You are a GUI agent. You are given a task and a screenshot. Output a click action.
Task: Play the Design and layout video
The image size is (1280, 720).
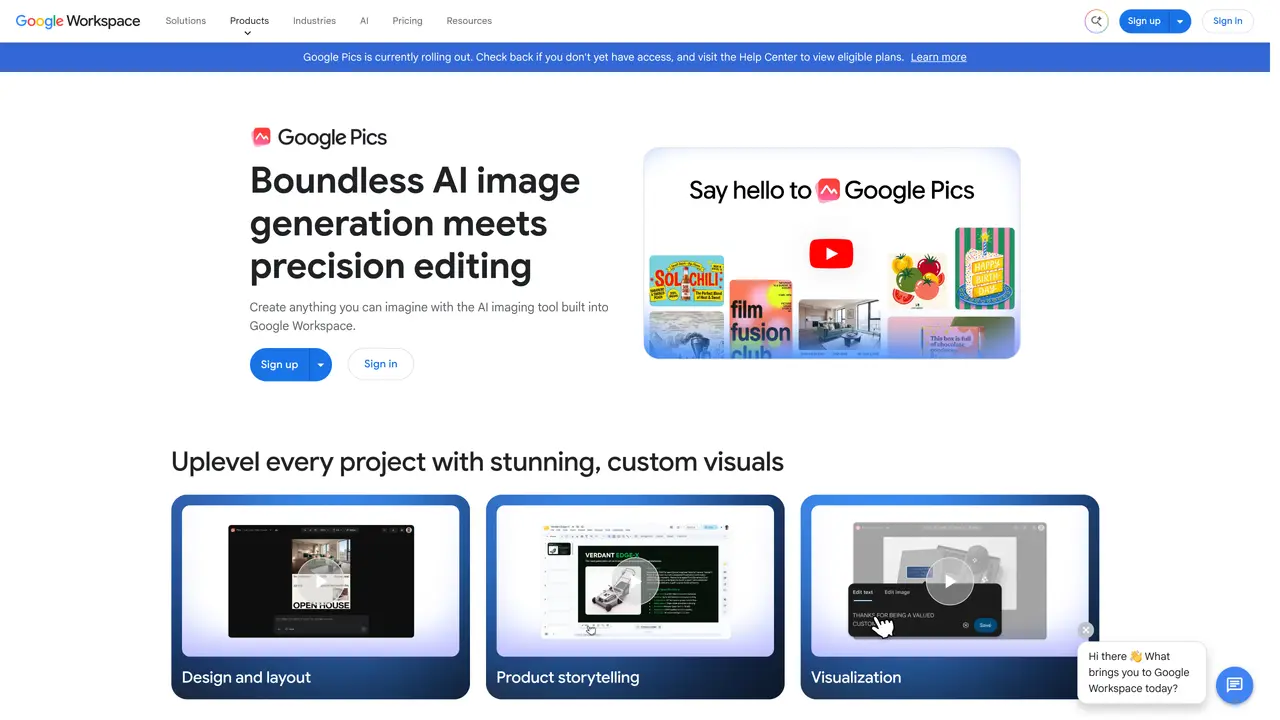[x=320, y=581]
